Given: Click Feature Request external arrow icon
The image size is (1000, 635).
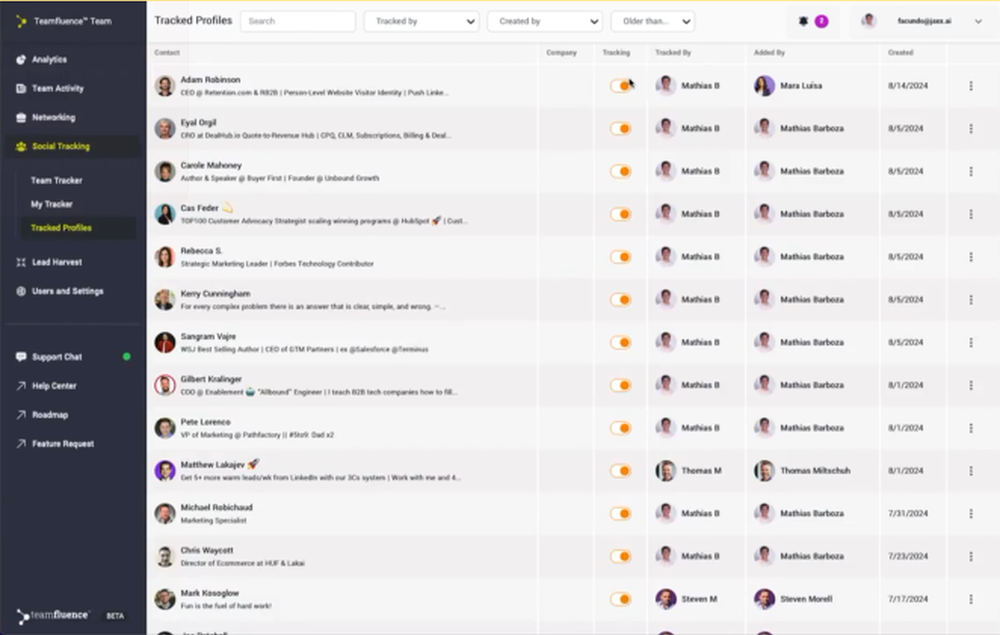Looking at the screenshot, I should click(x=21, y=443).
